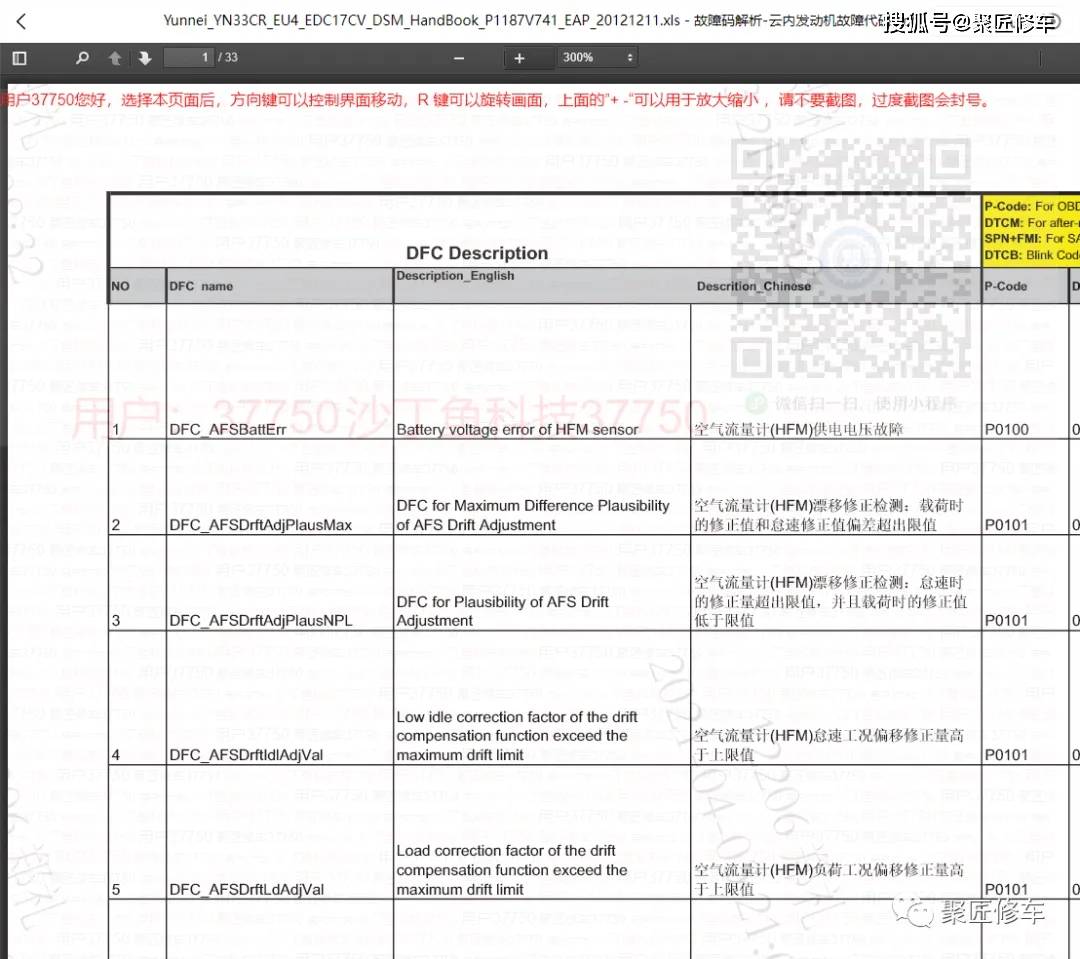Viewport: 1080px width, 959px height.
Task: Click the back arrow in title bar
Action: point(22,22)
